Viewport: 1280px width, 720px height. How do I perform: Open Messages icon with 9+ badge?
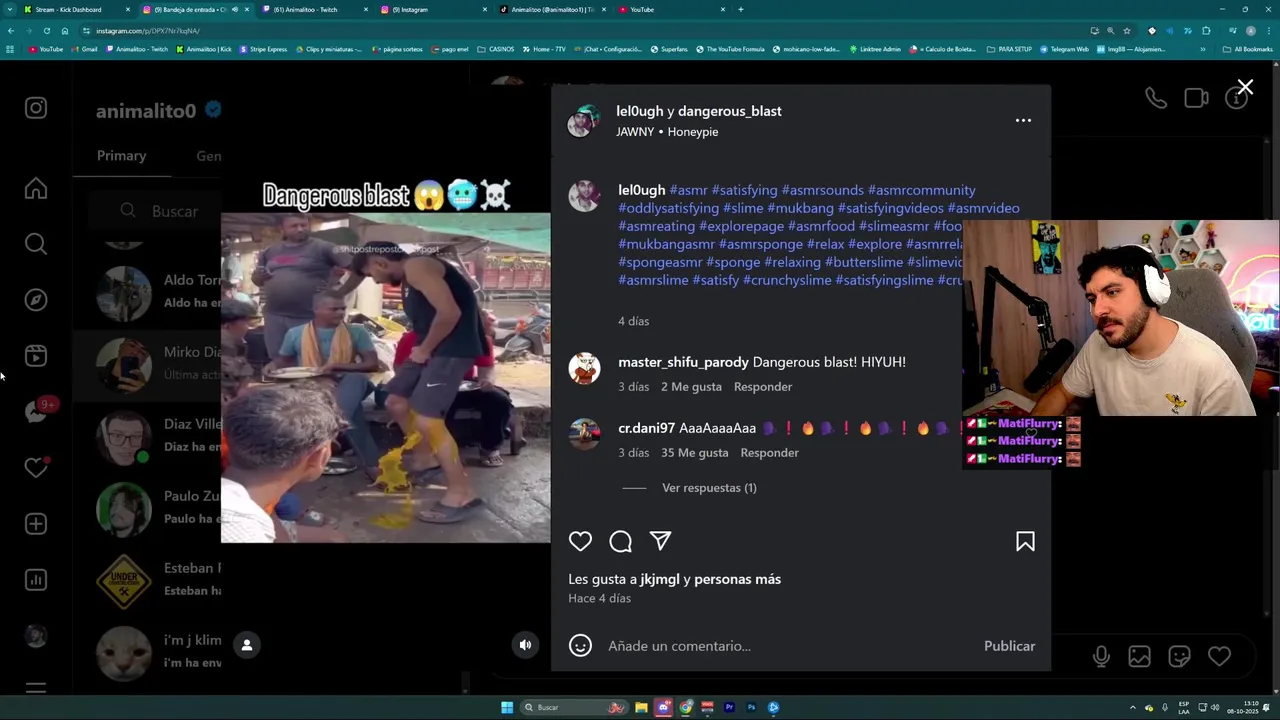(38, 411)
